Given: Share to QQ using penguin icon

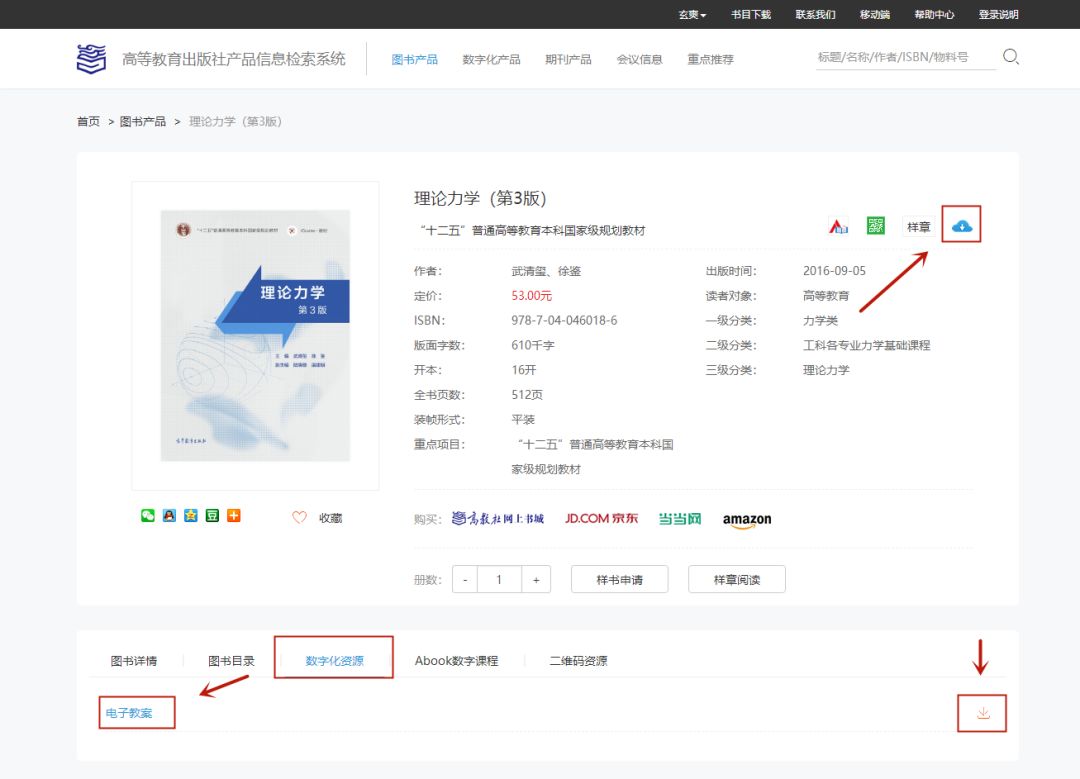Looking at the screenshot, I should tap(169, 516).
